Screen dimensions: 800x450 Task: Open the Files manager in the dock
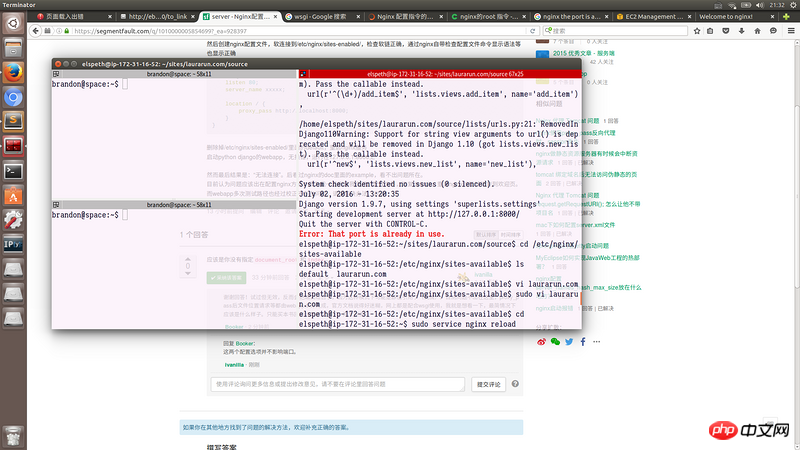[13, 48]
